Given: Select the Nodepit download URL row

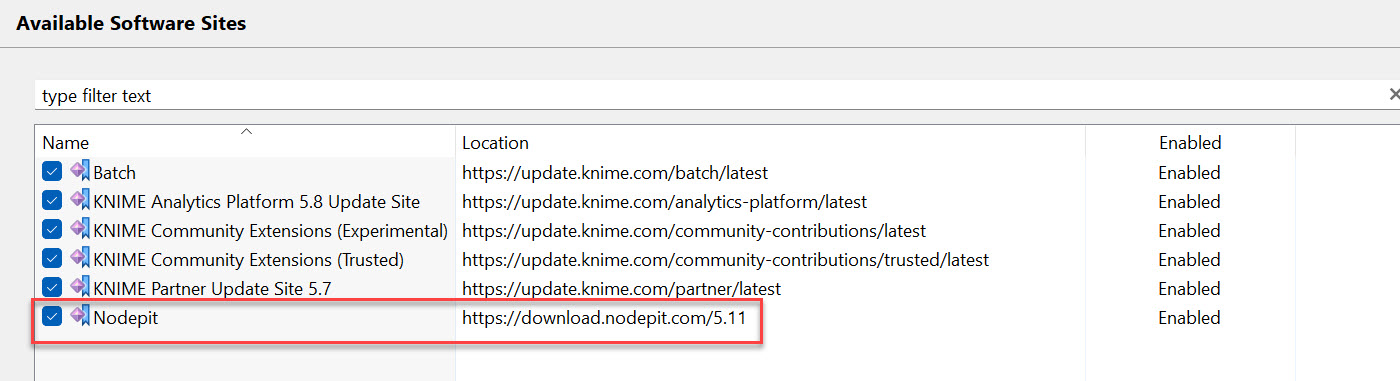Looking at the screenshot, I should (604, 318).
